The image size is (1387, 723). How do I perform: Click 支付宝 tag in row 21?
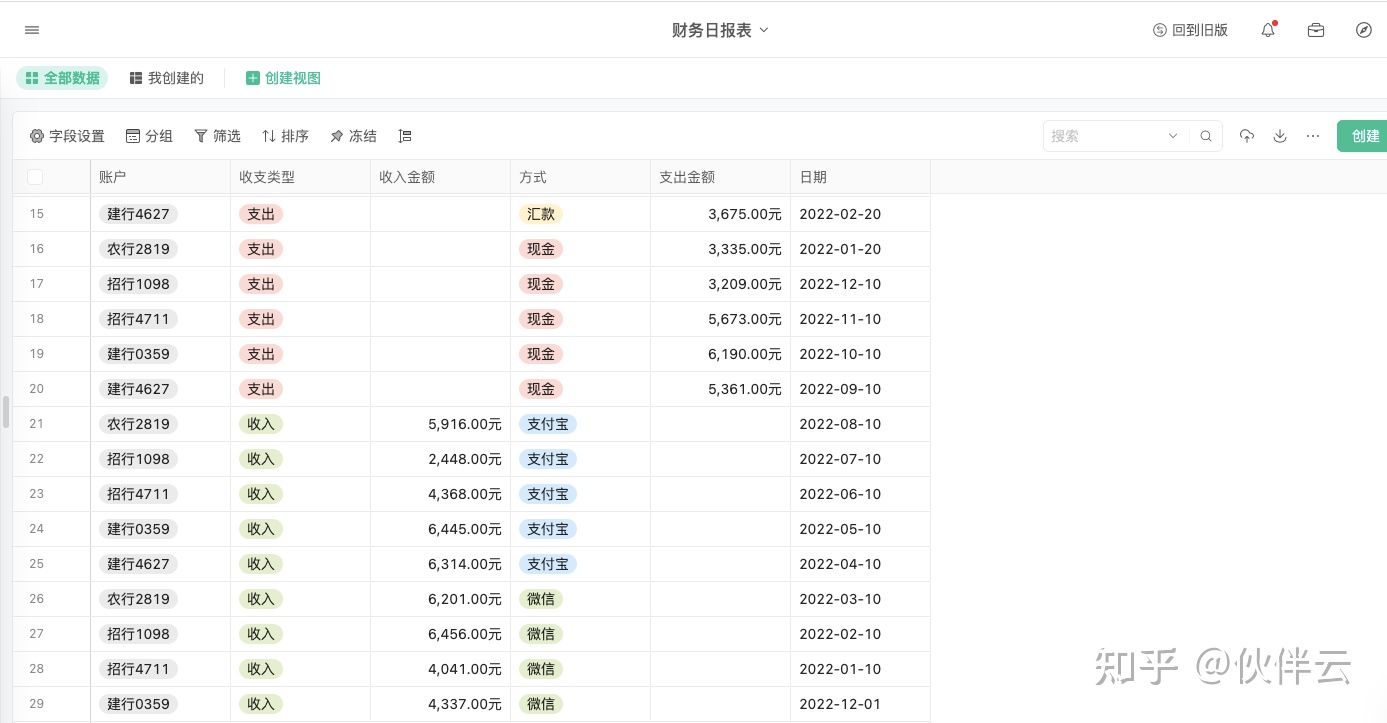[548, 424]
